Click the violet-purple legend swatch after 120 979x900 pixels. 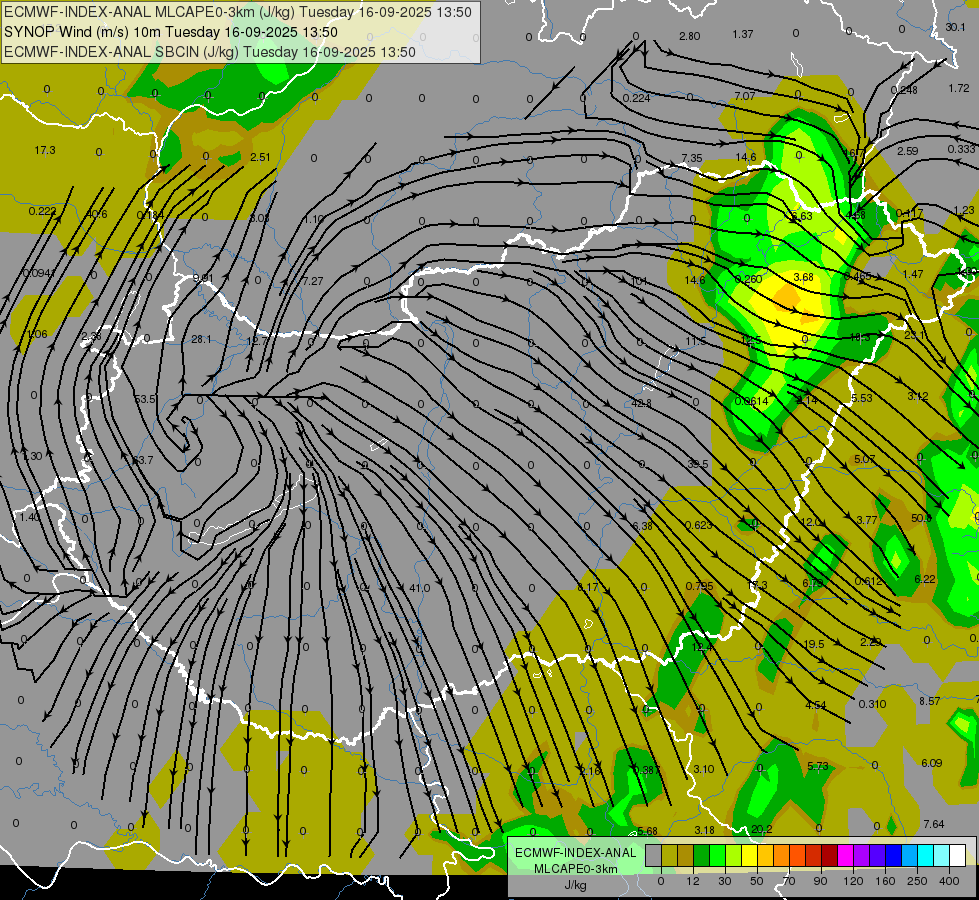tap(862, 855)
